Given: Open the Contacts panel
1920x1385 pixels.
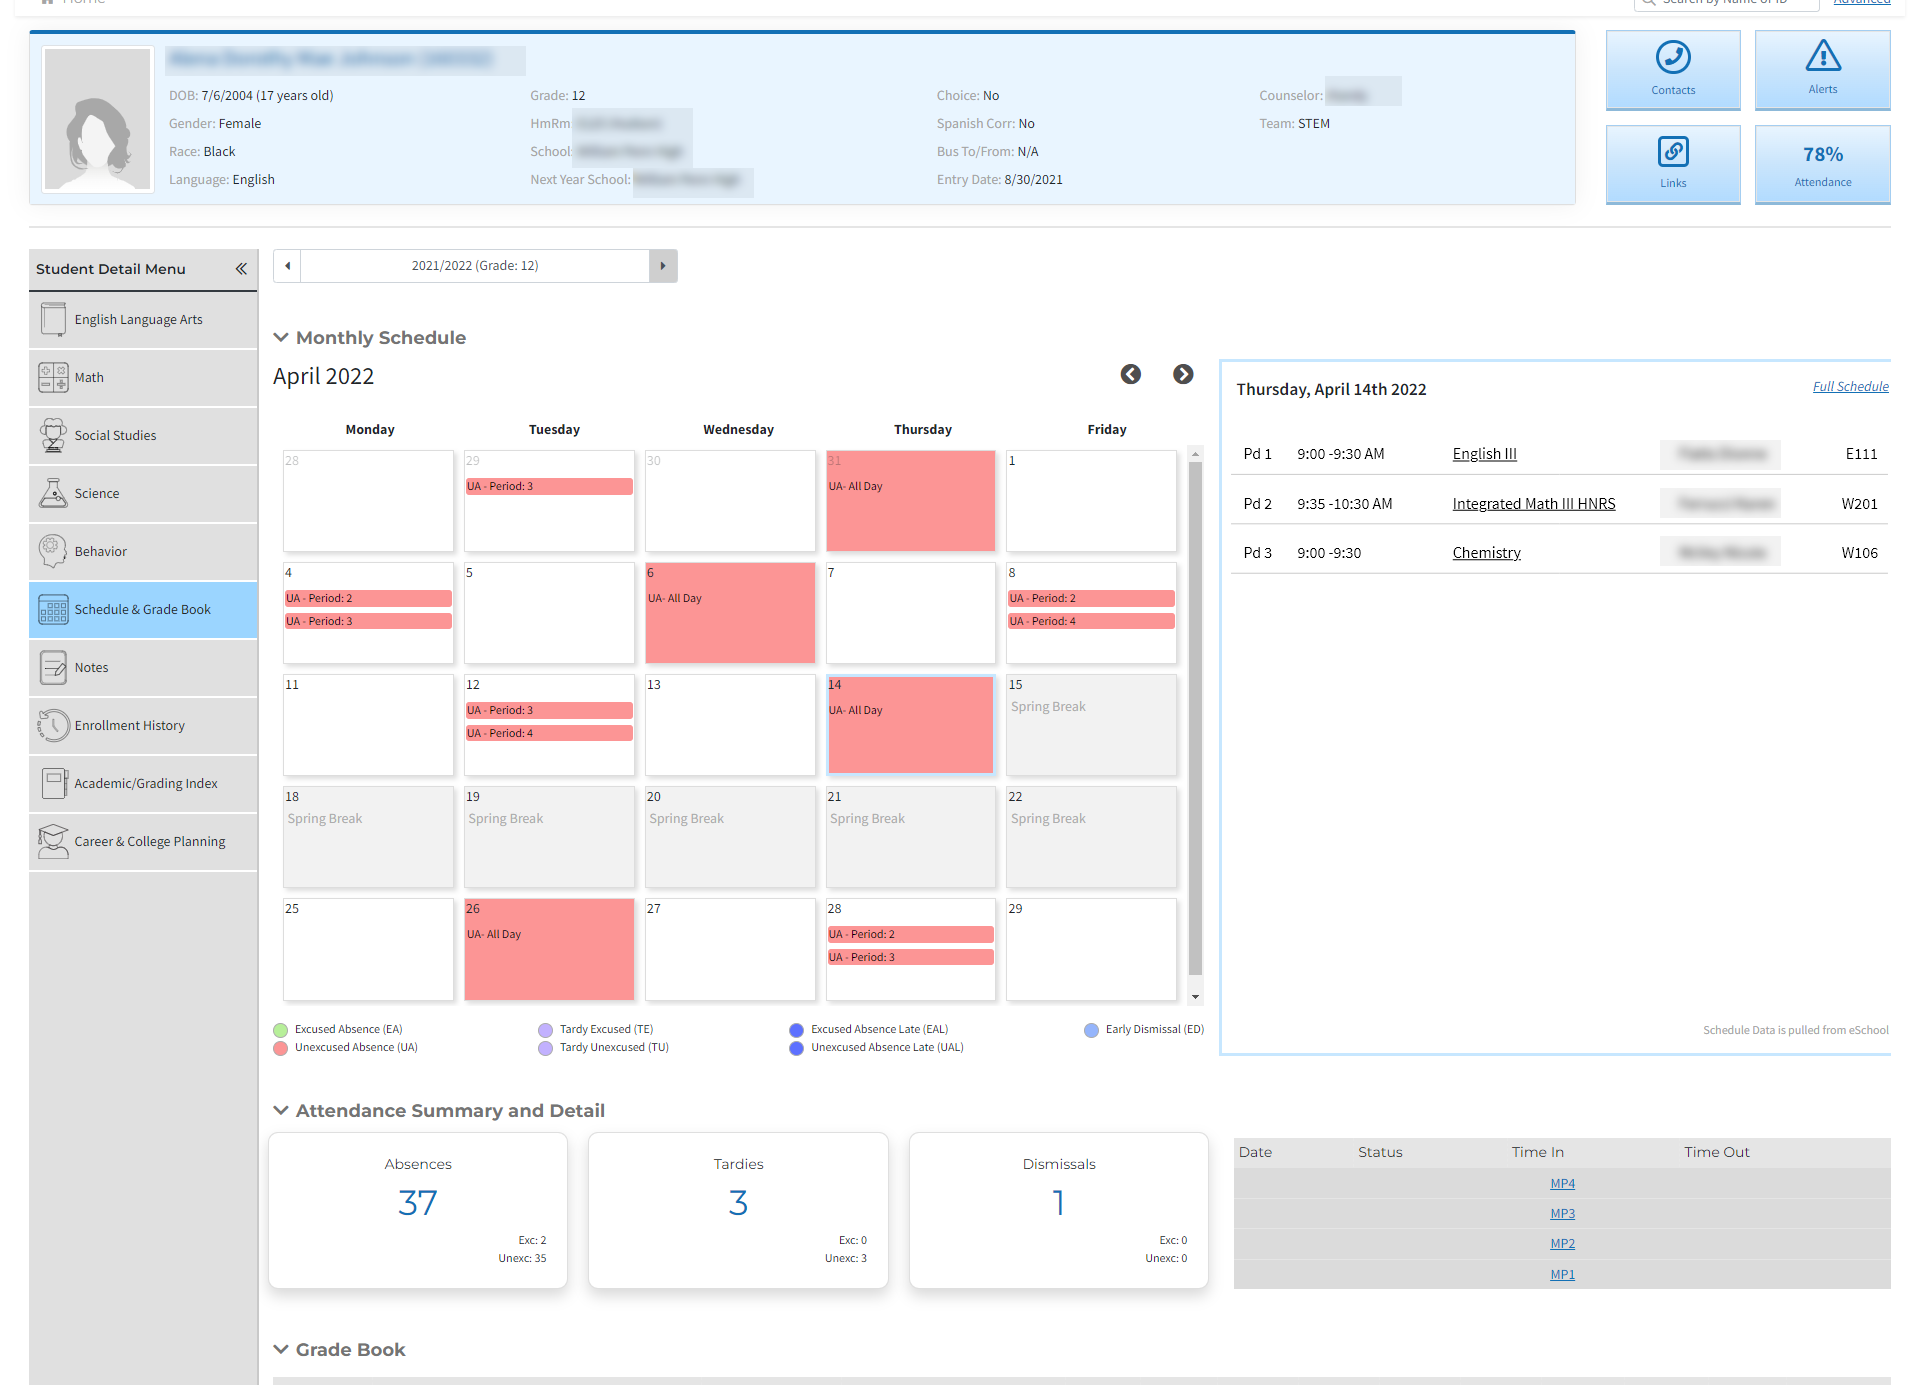Looking at the screenshot, I should [1673, 67].
